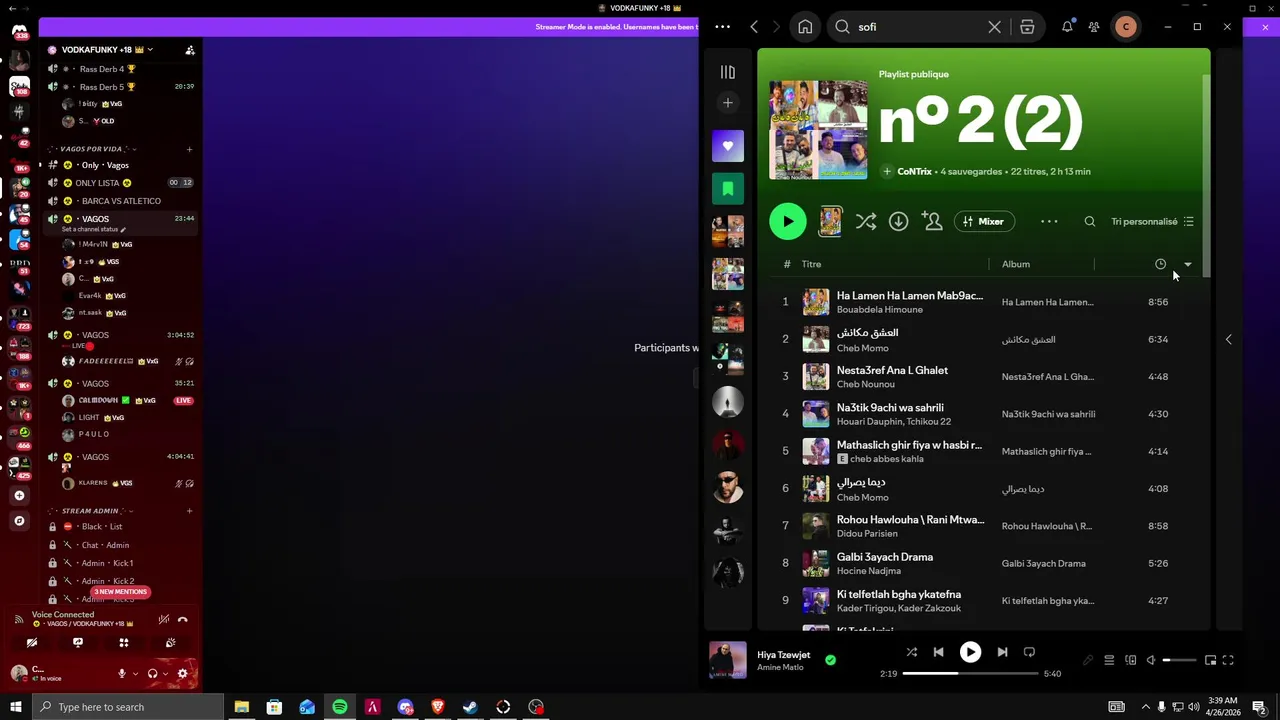Image resolution: width=1280 pixels, height=720 pixels.
Task: Toggle shuffle in player bar
Action: click(912, 652)
